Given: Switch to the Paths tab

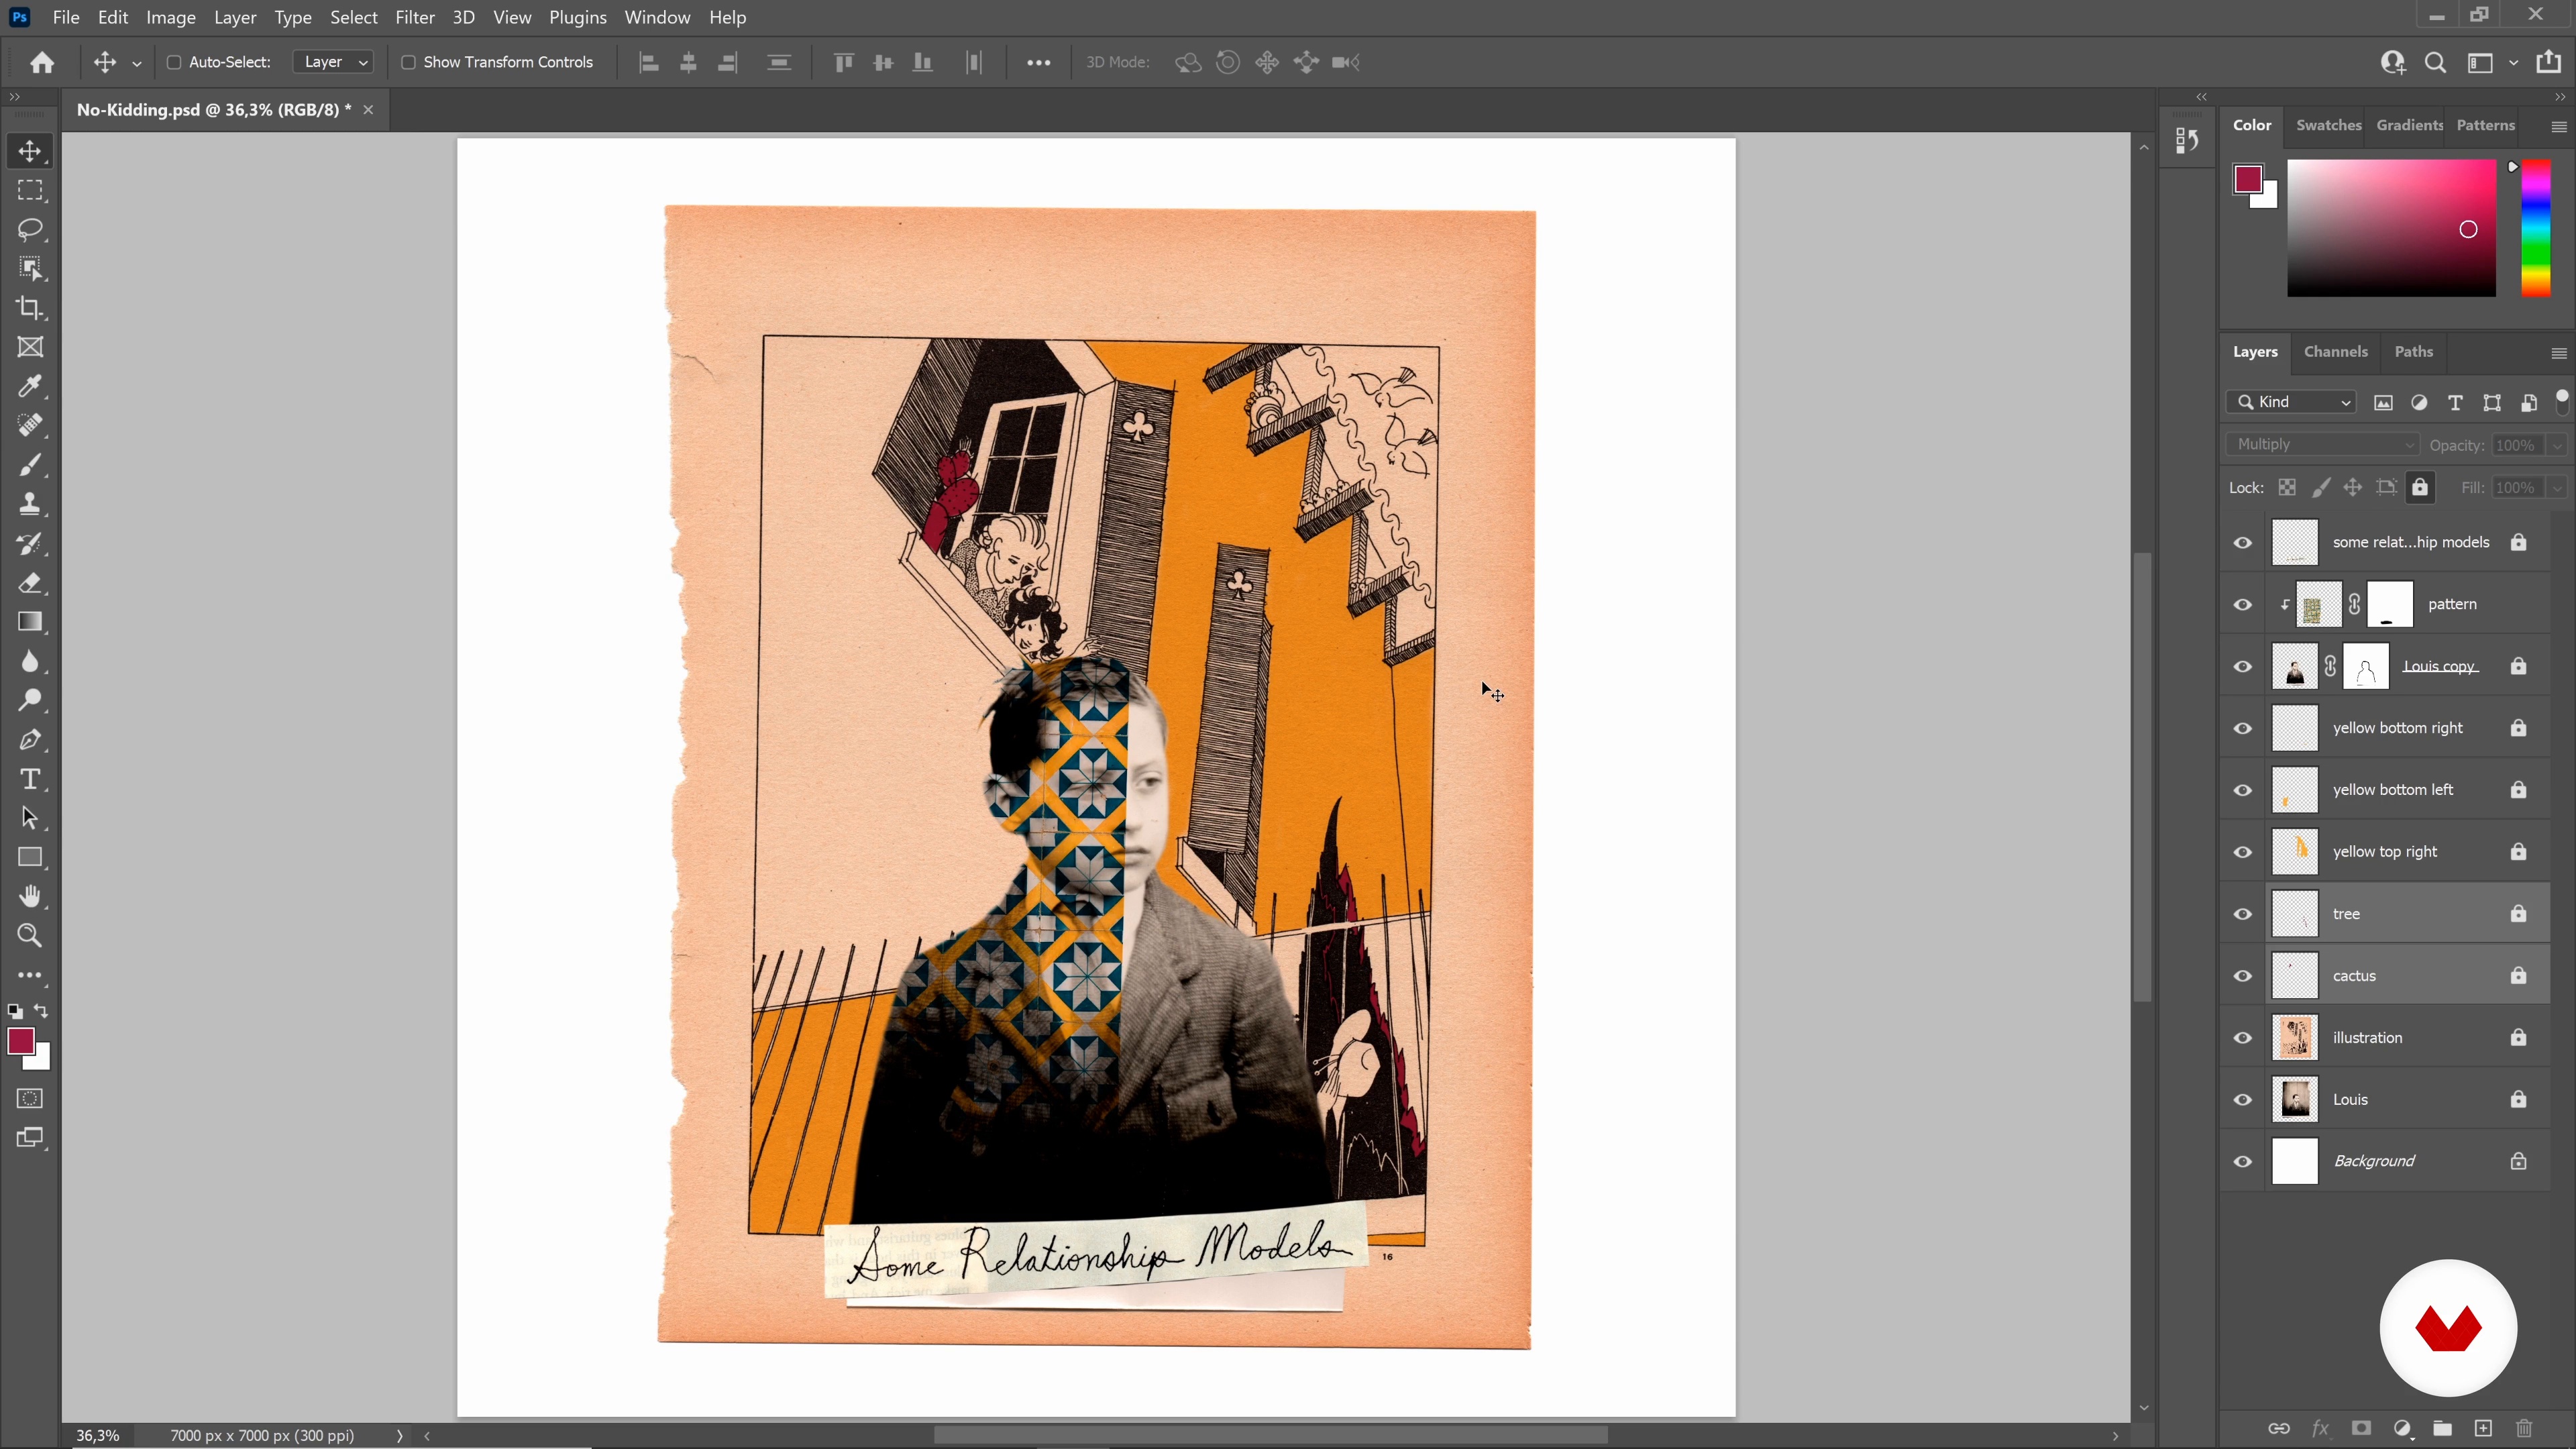Looking at the screenshot, I should pos(2413,351).
